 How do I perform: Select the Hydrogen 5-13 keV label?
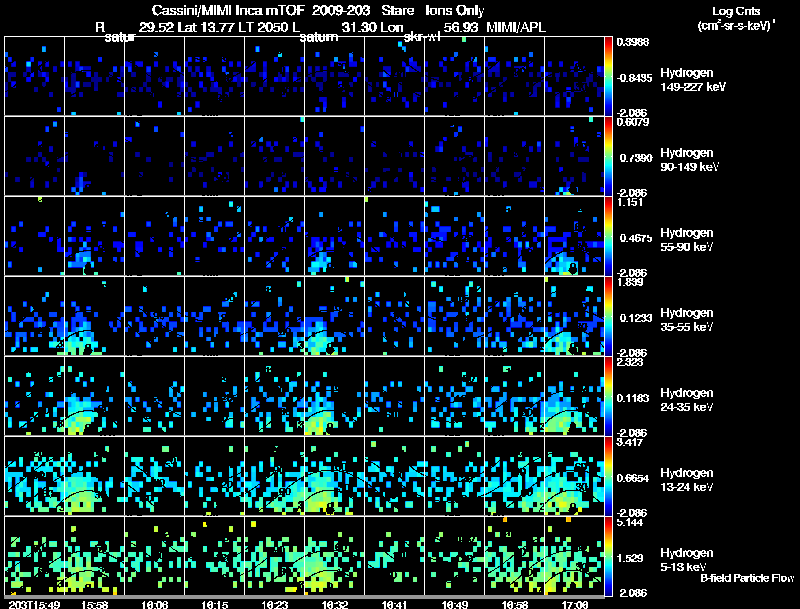tap(687, 560)
